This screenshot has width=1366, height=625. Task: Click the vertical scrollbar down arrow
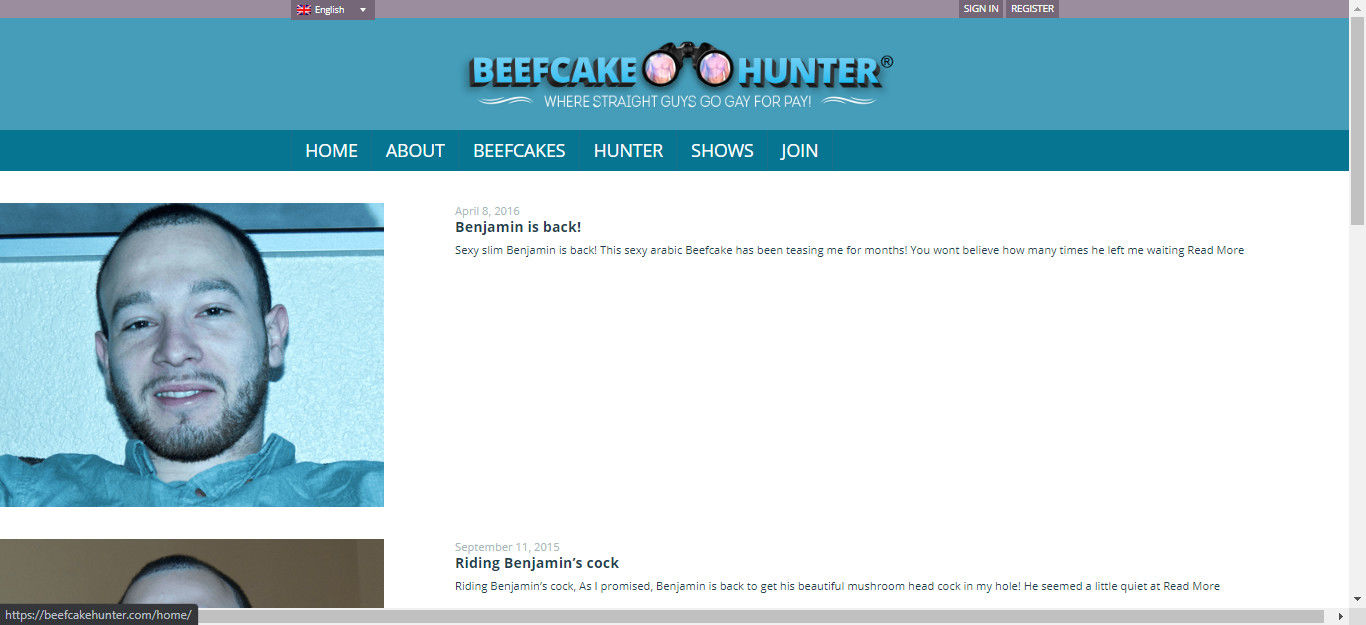1357,599
